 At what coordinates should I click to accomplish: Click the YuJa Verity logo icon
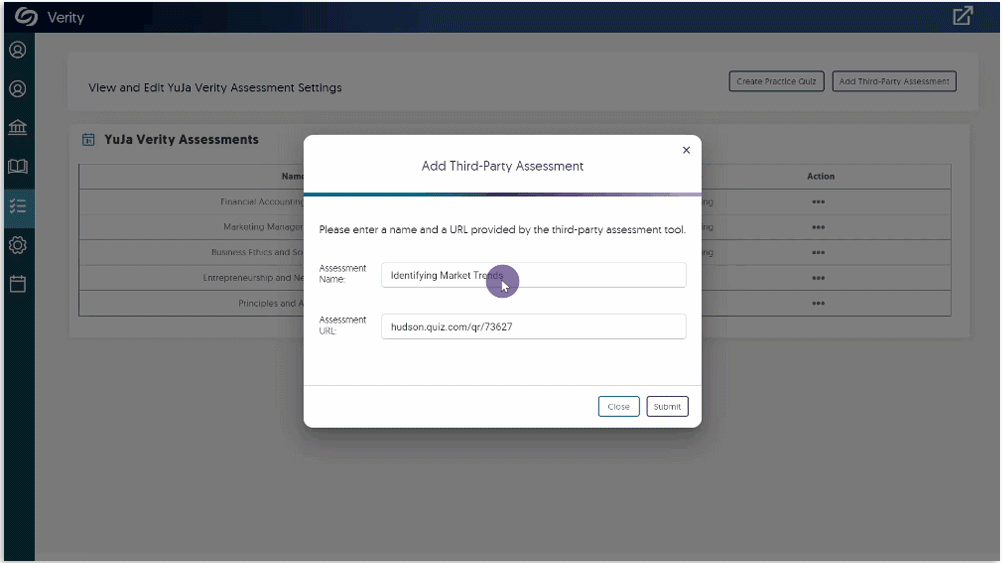pos(25,17)
